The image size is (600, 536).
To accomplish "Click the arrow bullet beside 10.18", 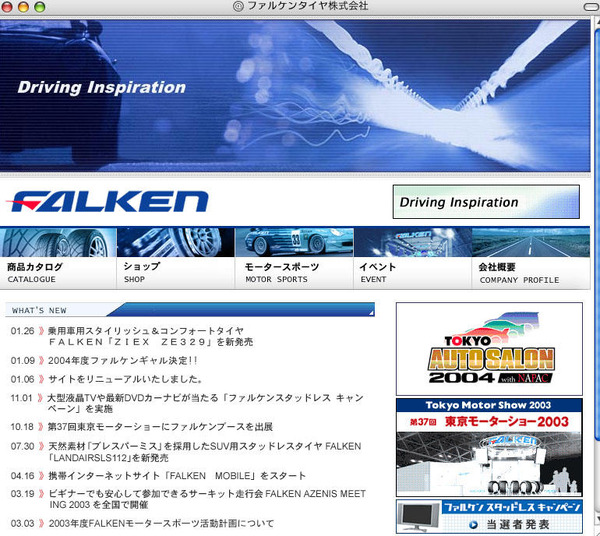I will [x=41, y=427].
